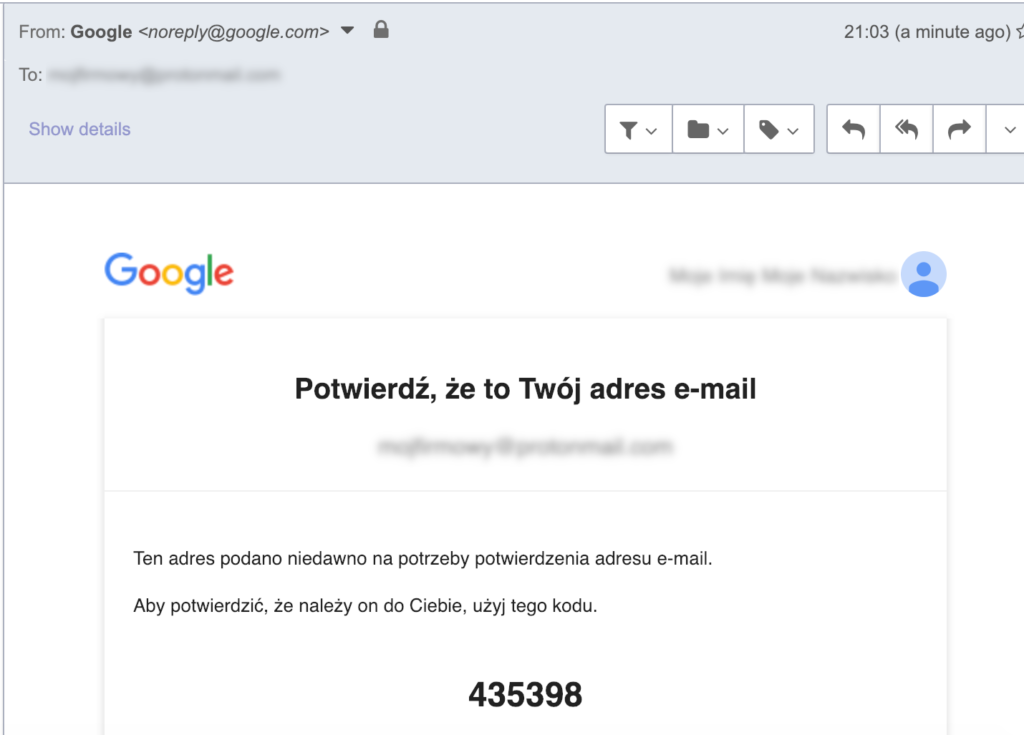Click the Reply all double-arrow icon

(x=906, y=130)
